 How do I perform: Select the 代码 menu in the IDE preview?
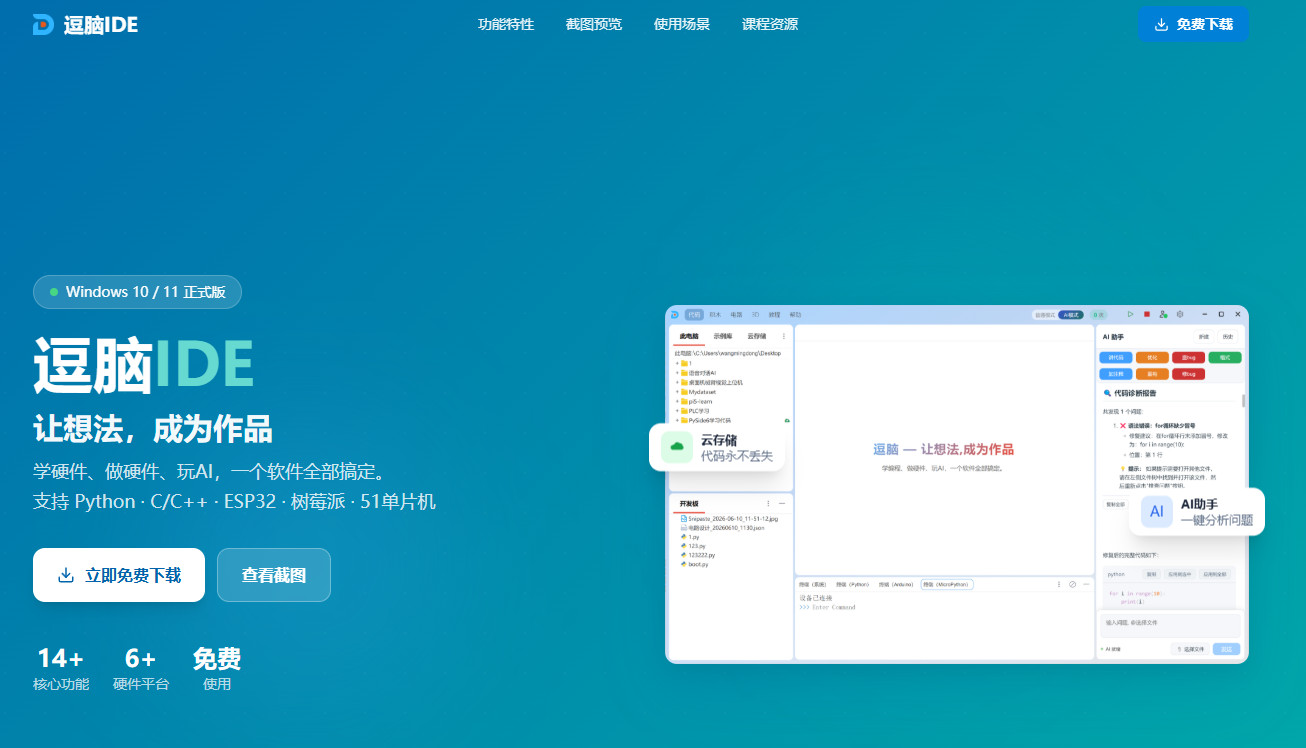694,314
